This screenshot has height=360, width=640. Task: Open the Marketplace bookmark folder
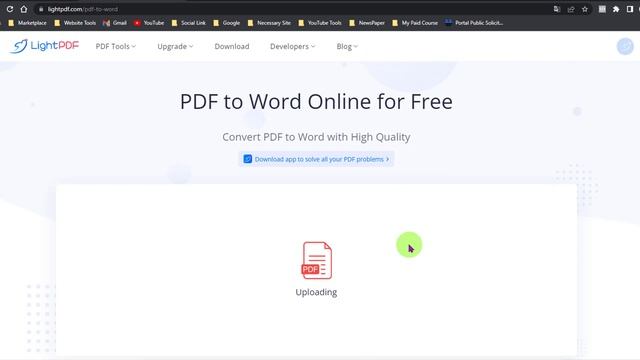[27, 23]
